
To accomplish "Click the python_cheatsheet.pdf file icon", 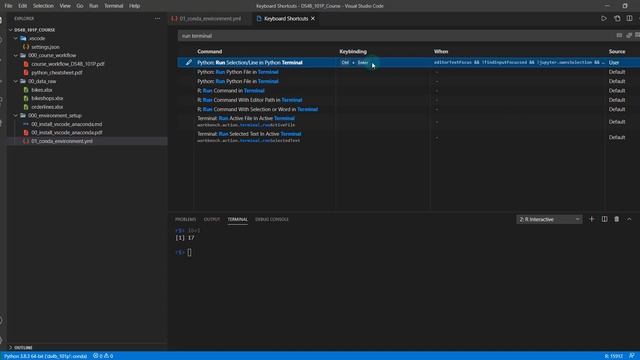I will click(26, 73).
